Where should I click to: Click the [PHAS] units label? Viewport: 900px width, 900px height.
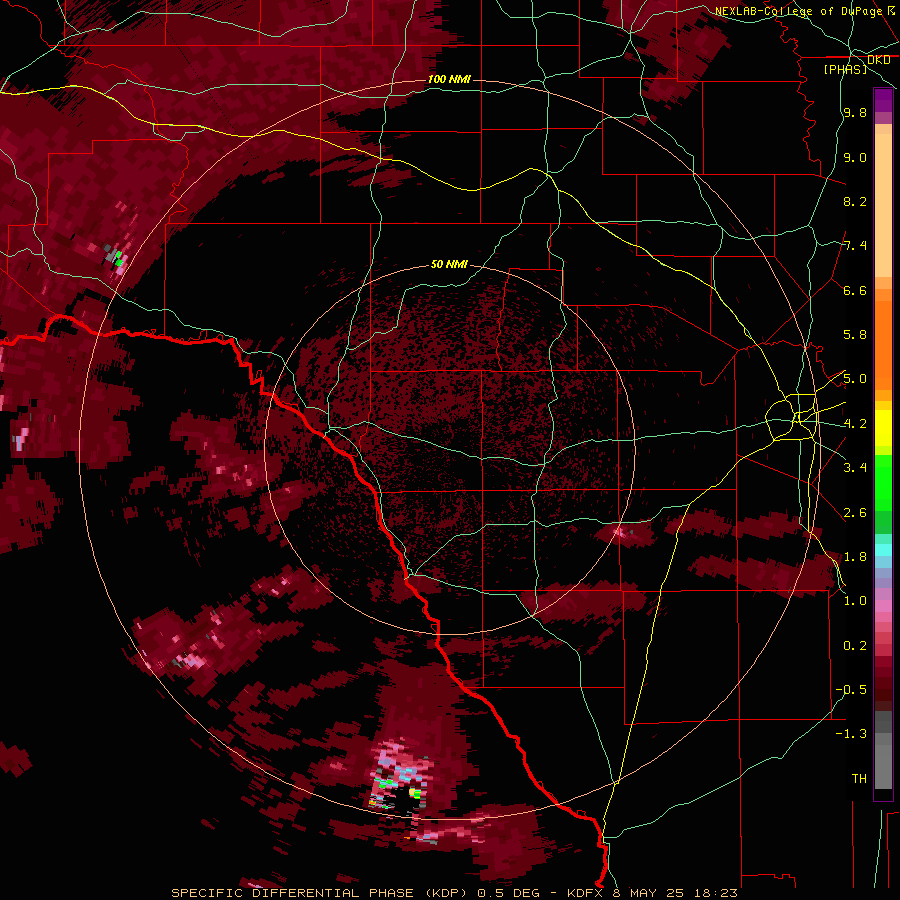pos(845,70)
